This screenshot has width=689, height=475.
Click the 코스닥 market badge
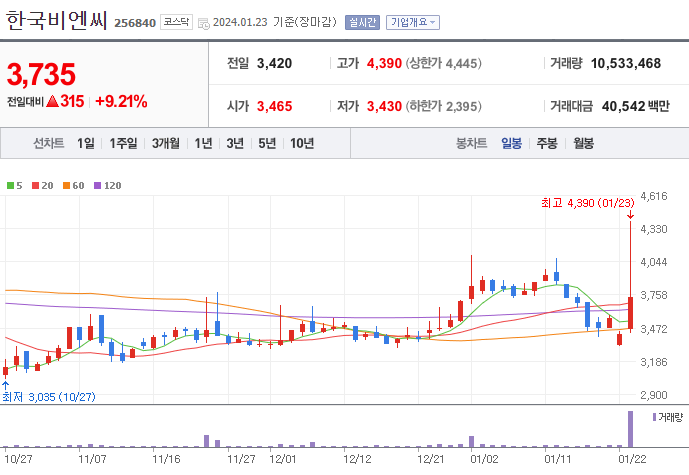(176, 22)
